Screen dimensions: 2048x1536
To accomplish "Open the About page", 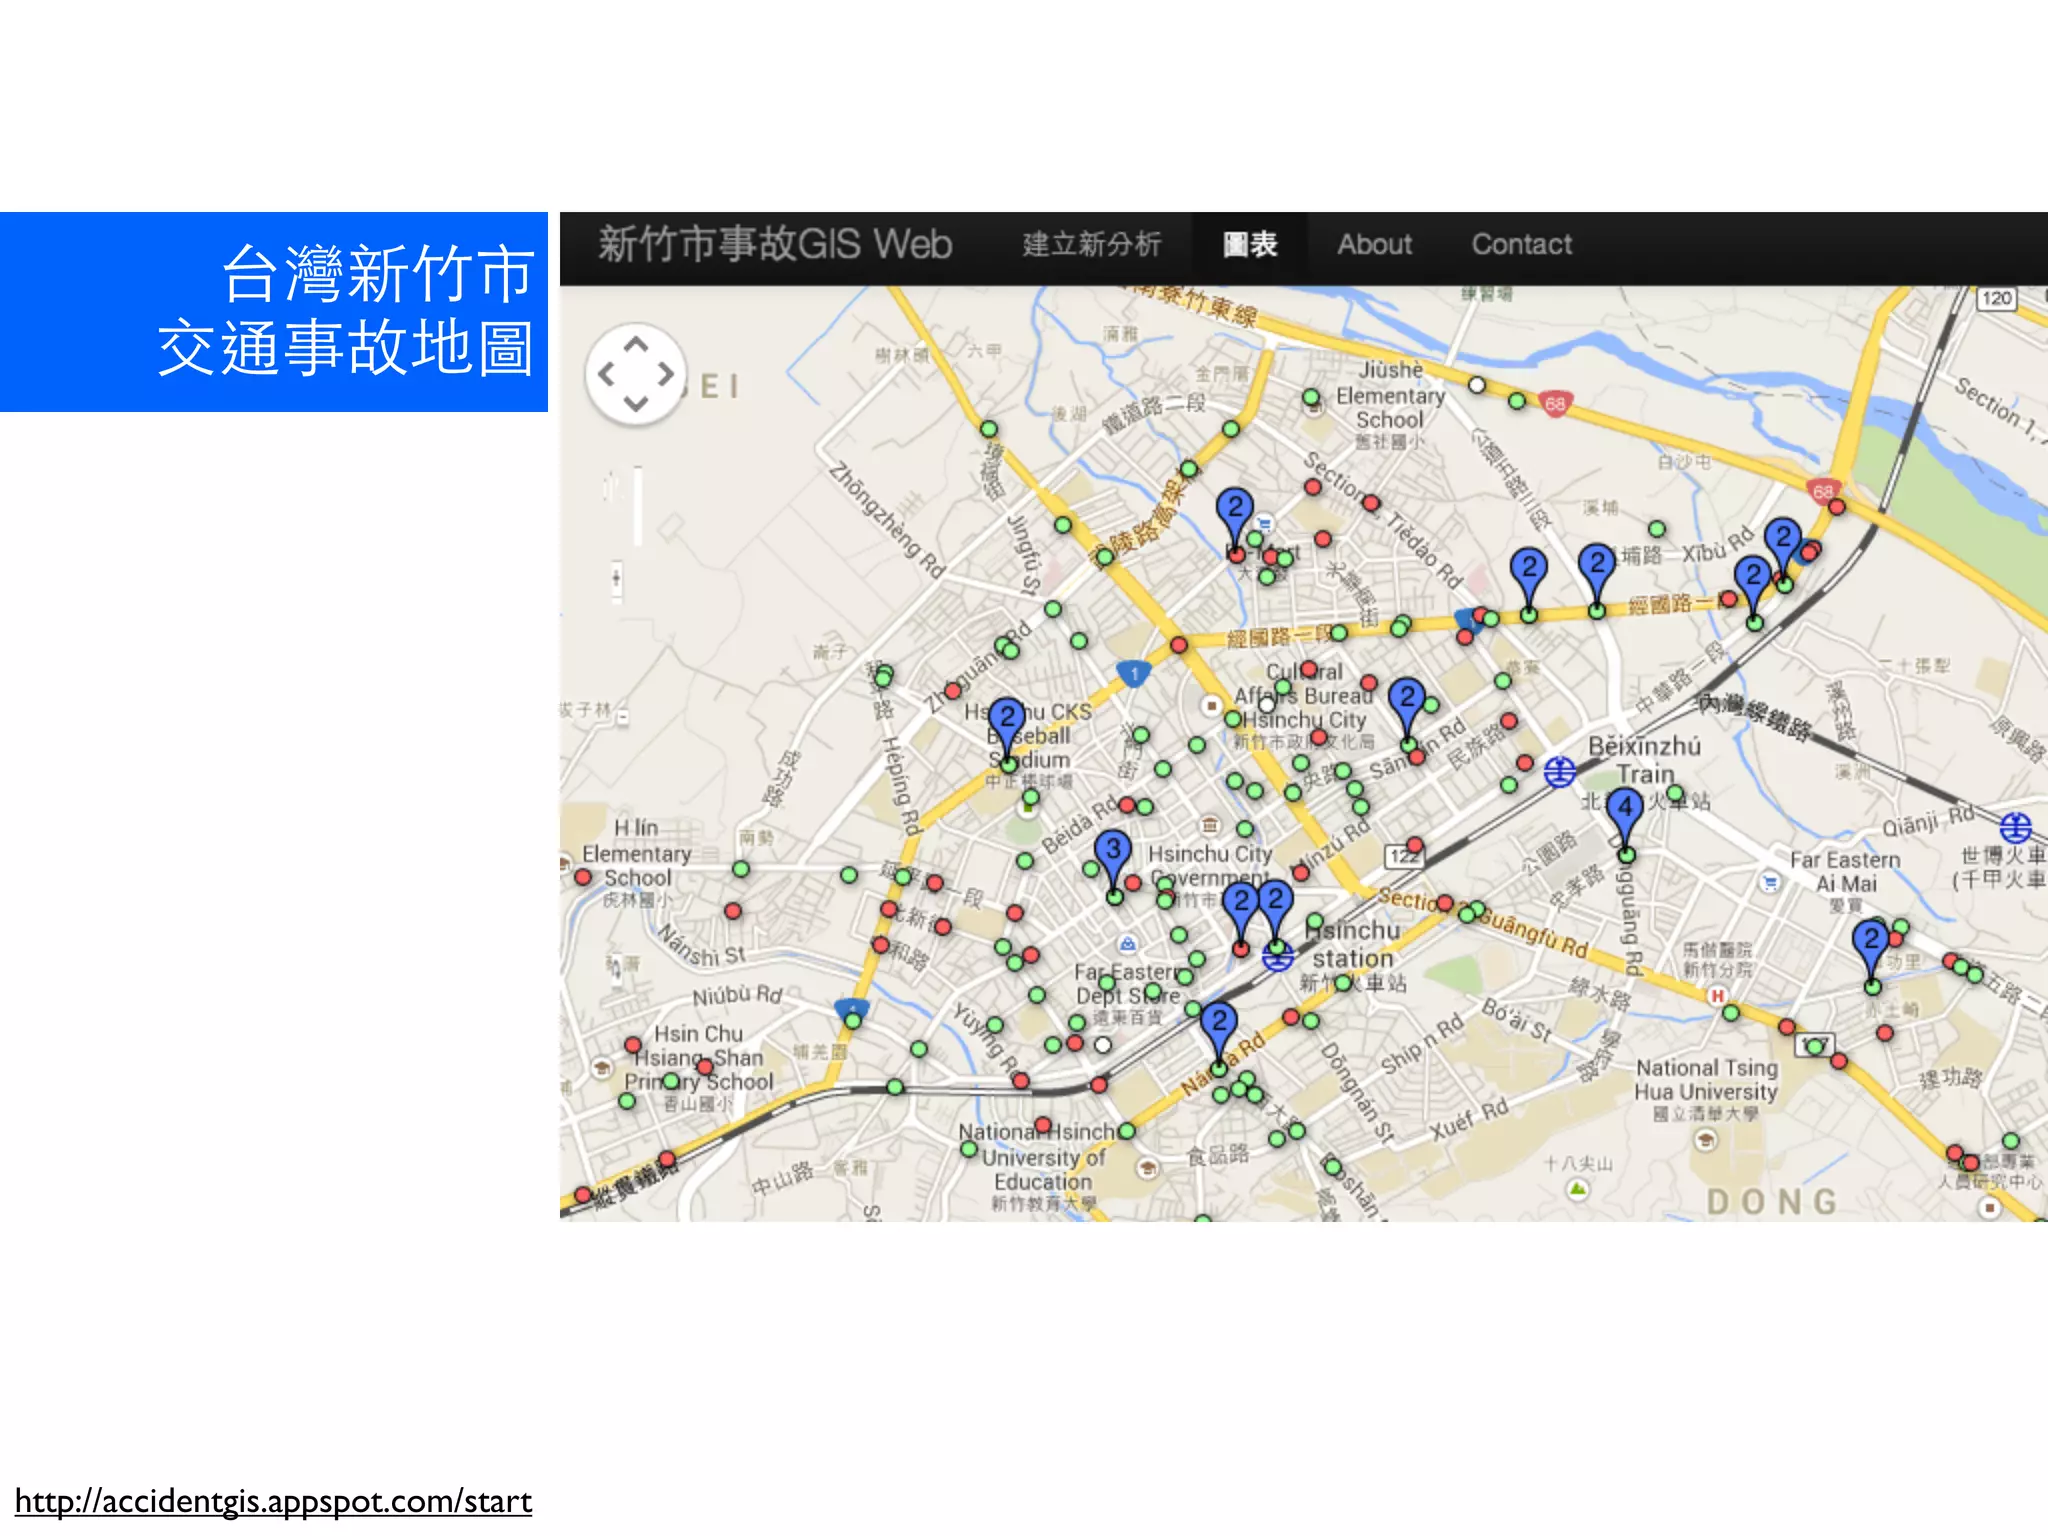I will 1375,244.
